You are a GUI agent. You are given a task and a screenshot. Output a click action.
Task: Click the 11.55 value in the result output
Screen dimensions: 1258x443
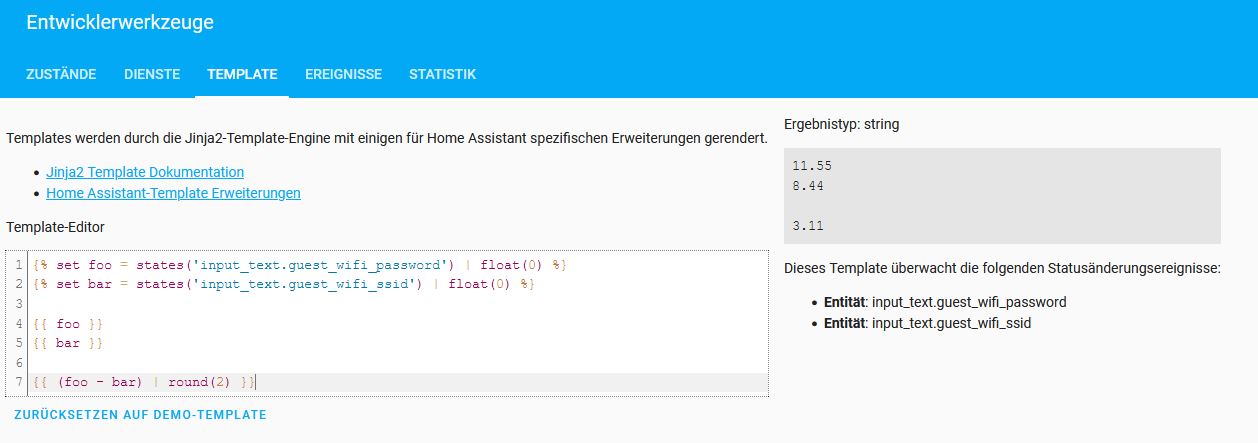[x=811, y=166]
